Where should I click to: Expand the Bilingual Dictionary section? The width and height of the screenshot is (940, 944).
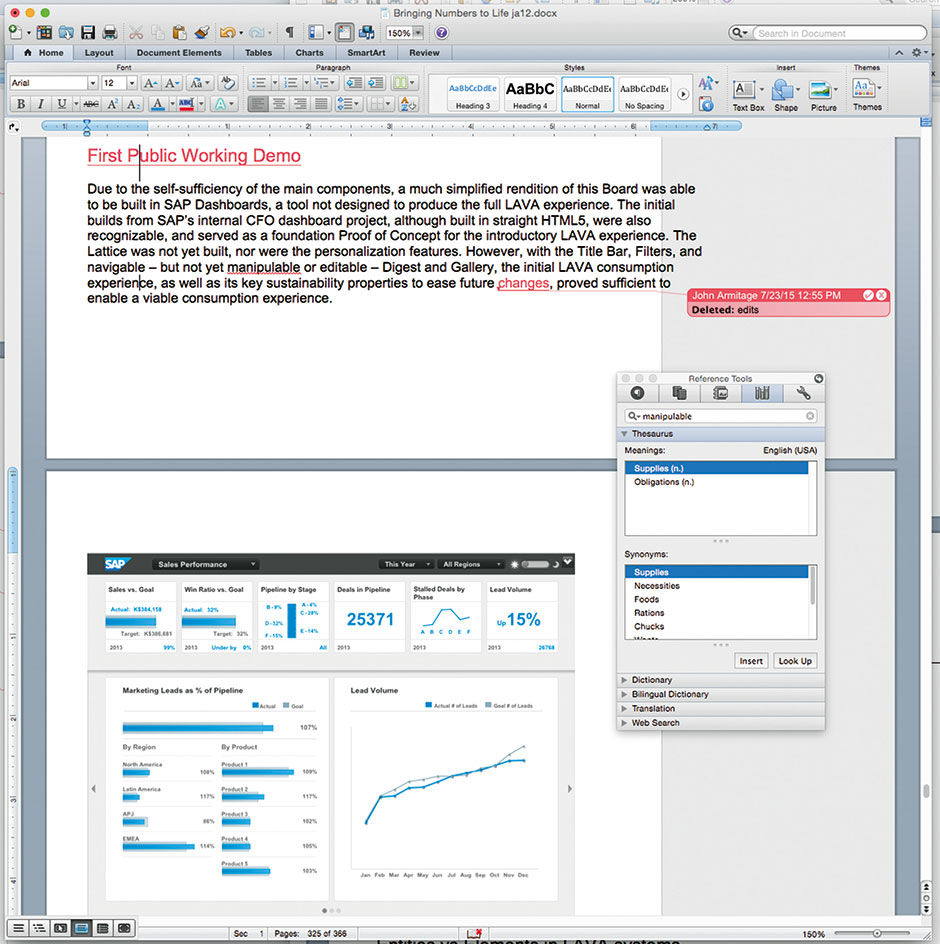coord(624,694)
